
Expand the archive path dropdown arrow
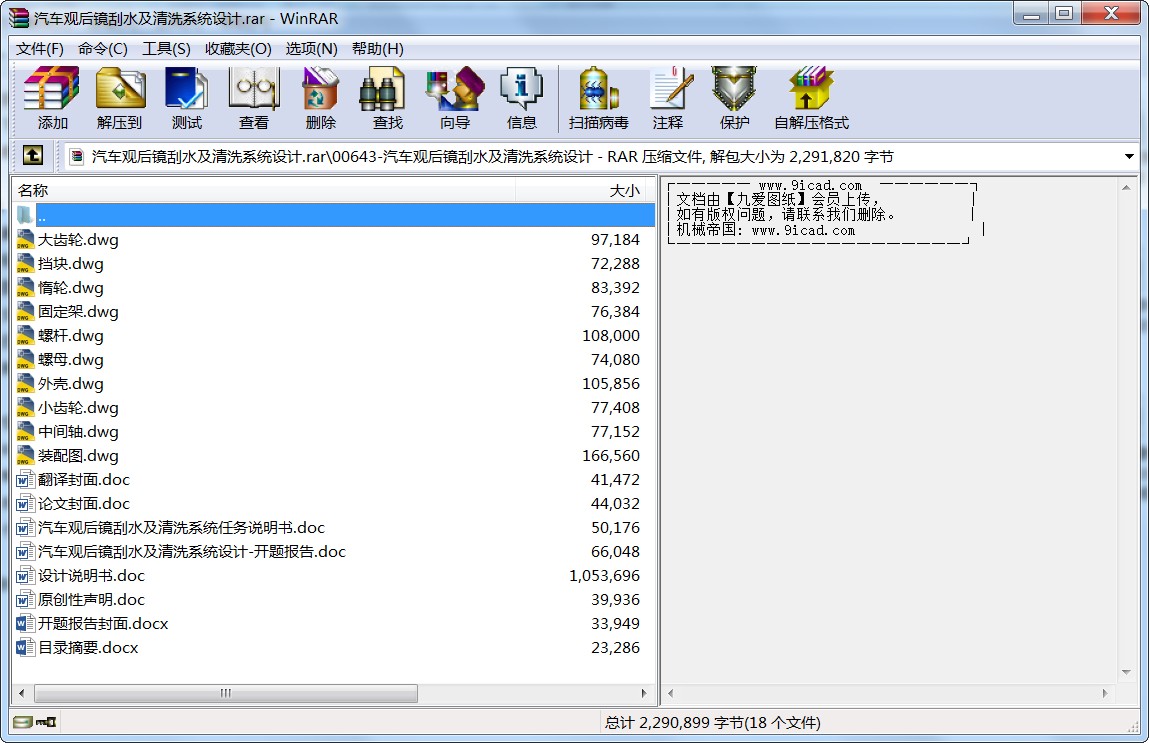pos(1129,157)
